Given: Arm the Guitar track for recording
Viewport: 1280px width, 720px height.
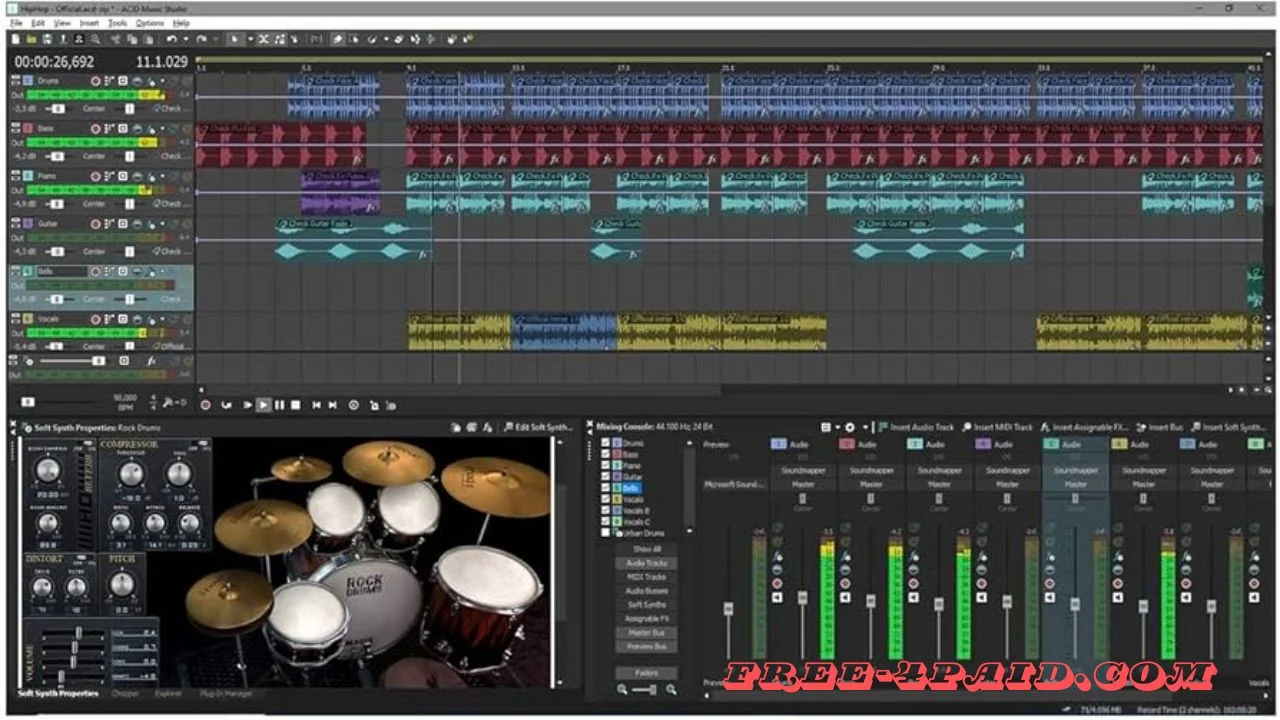Looking at the screenshot, I should coord(95,224).
